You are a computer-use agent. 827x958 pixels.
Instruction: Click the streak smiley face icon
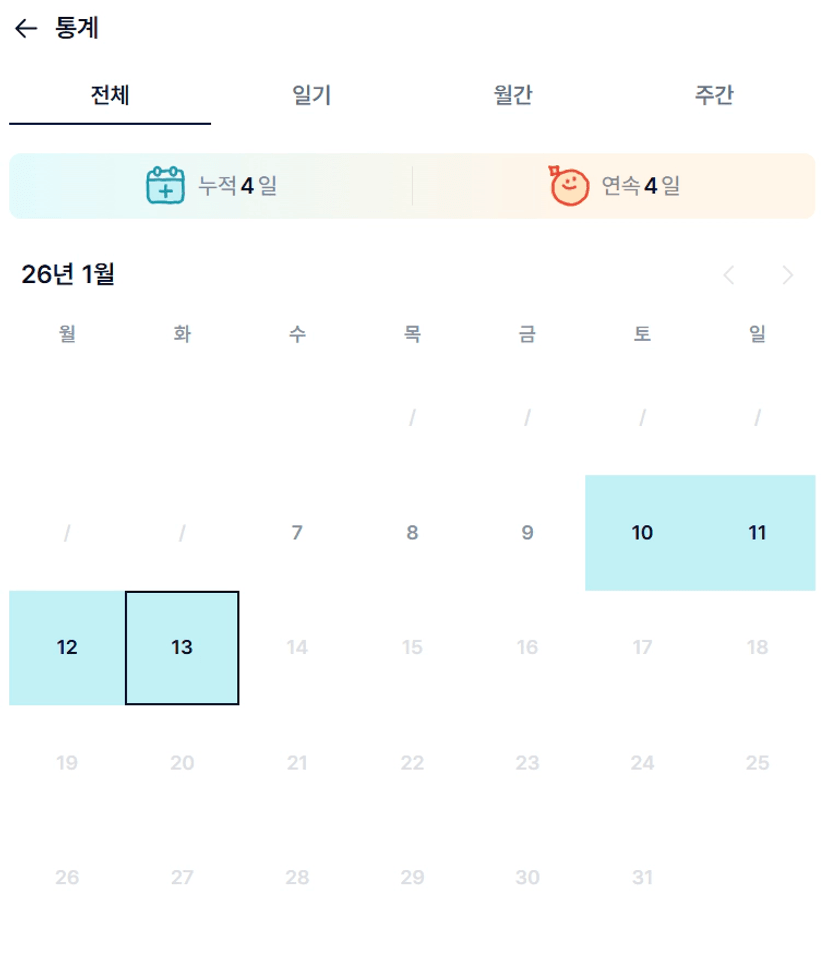tap(569, 185)
